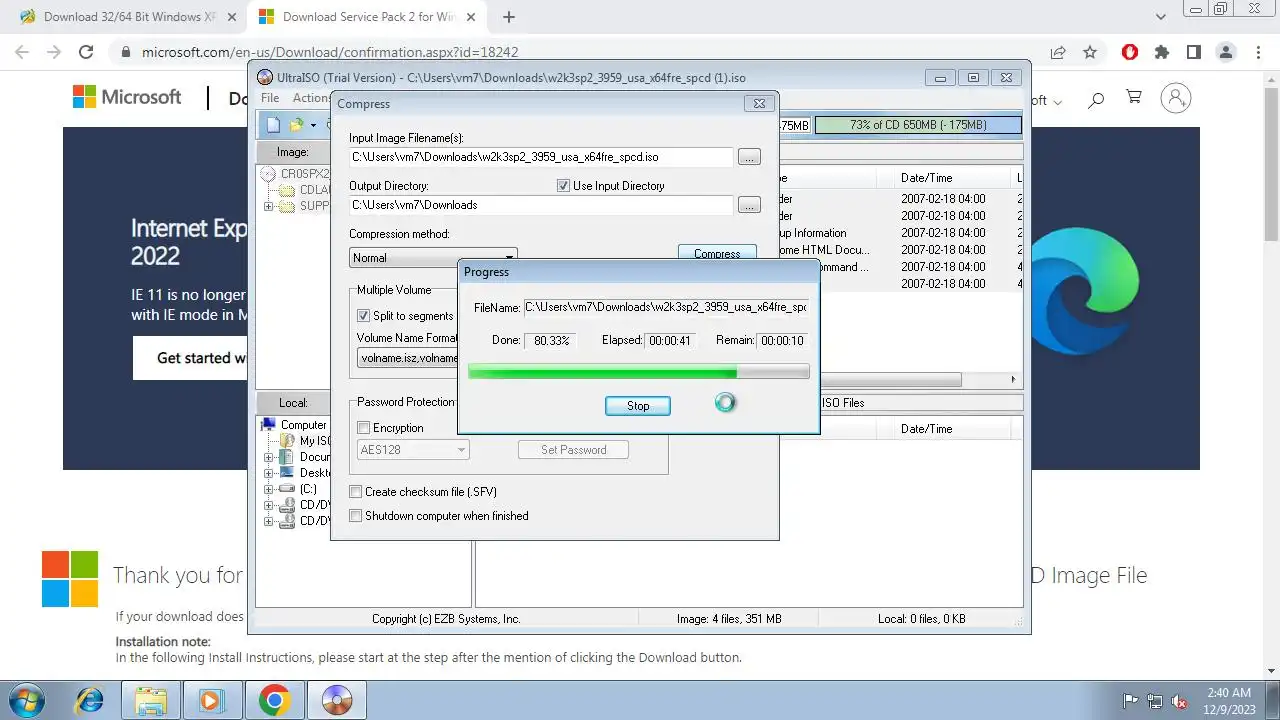Screen dimensions: 1280x720
Task: Browse for input image filename
Action: pyautogui.click(x=749, y=157)
